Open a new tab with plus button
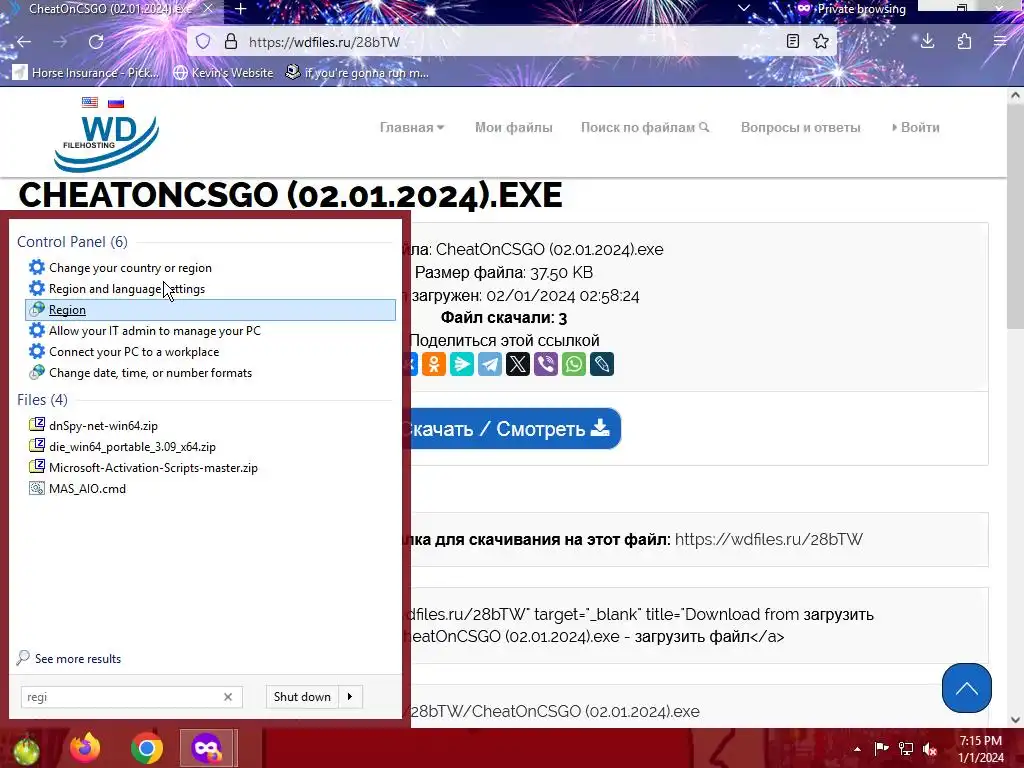Viewport: 1024px width, 768px height. tap(241, 9)
